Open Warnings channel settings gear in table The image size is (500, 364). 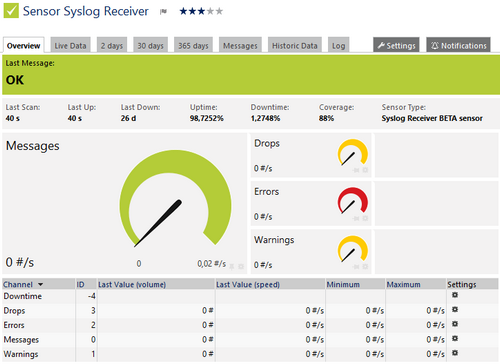click(455, 353)
